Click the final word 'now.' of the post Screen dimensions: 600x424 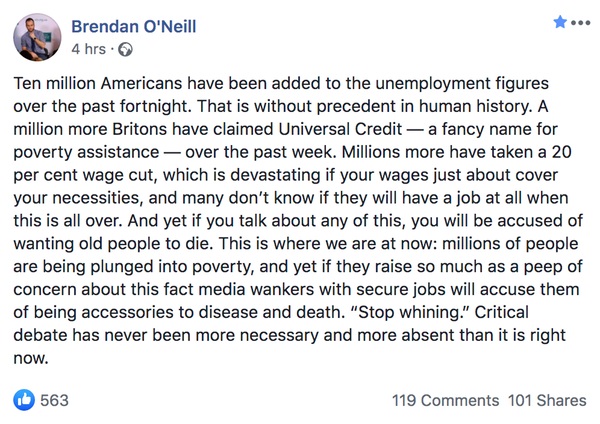click(x=31, y=358)
